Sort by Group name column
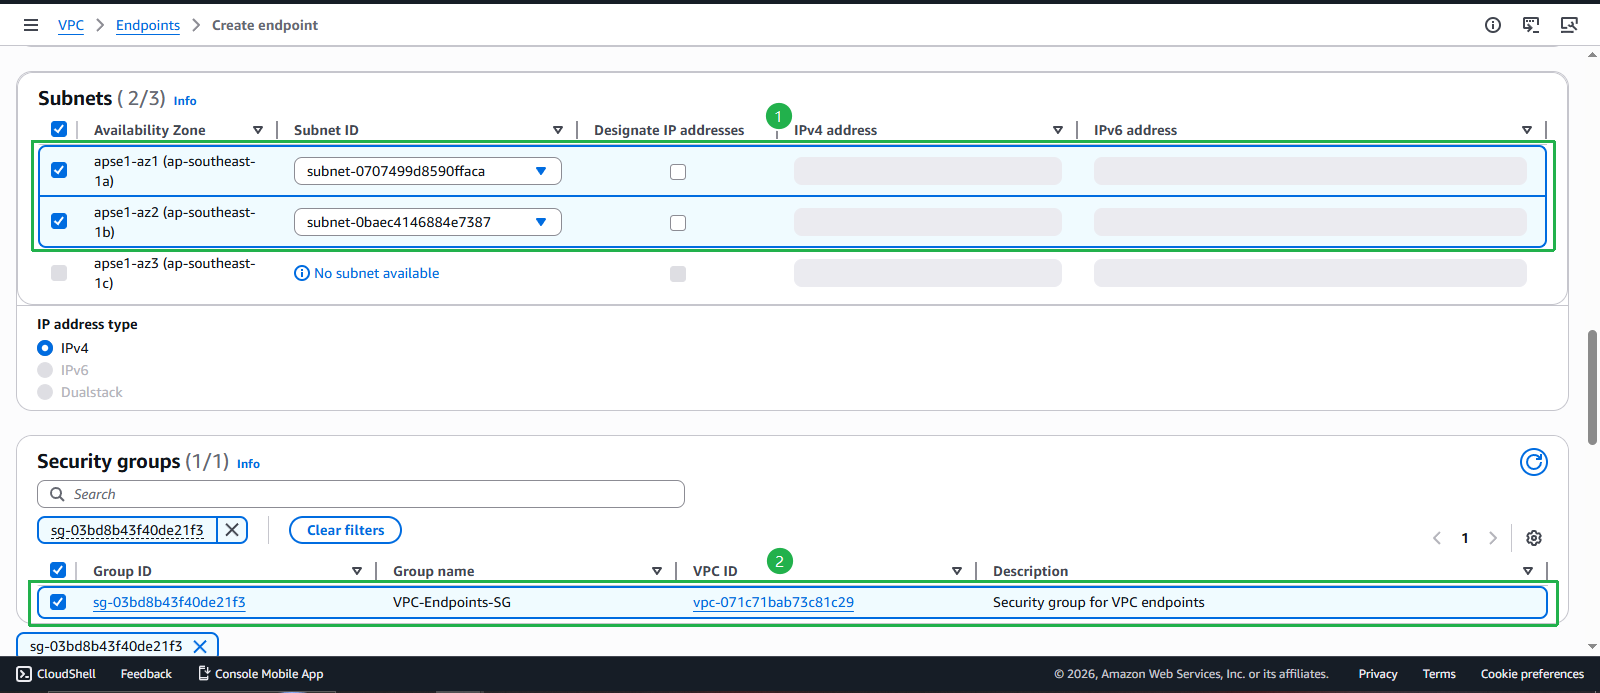1600x693 pixels. pyautogui.click(x=657, y=571)
